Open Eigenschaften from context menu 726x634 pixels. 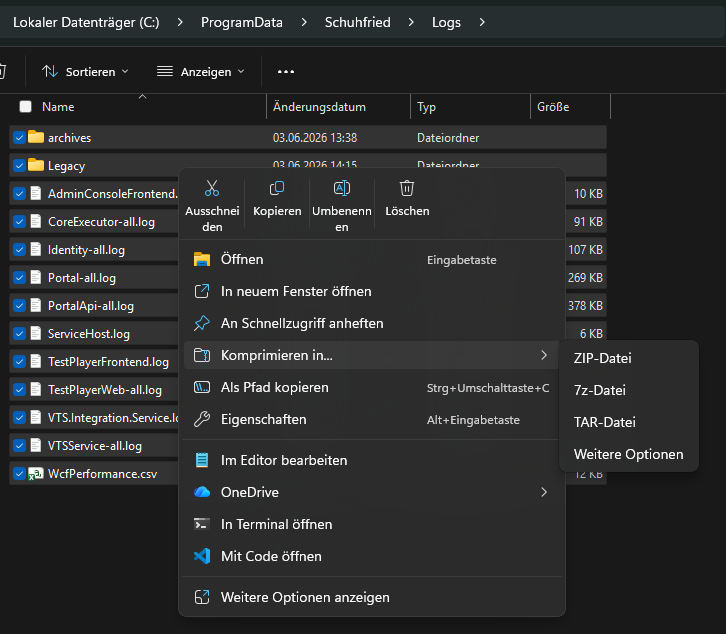pos(371,420)
